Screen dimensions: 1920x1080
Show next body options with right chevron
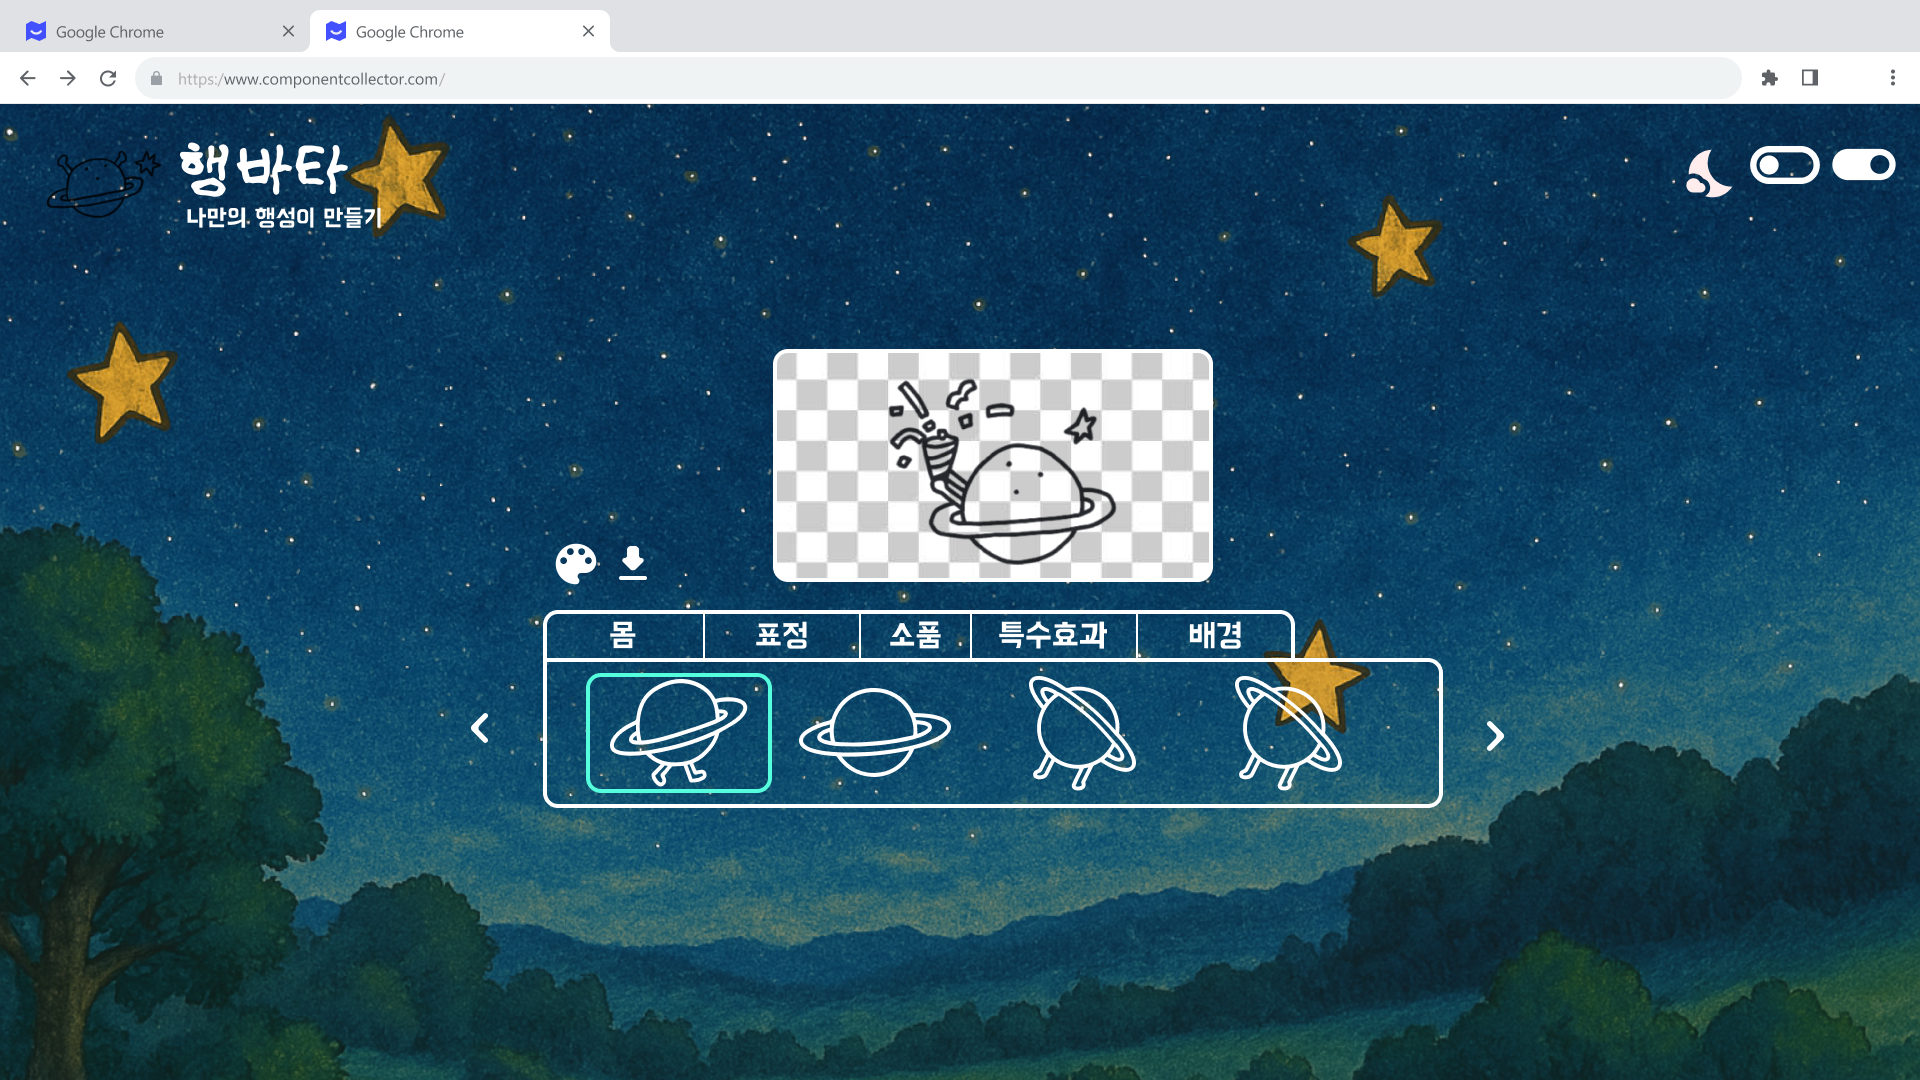1494,736
